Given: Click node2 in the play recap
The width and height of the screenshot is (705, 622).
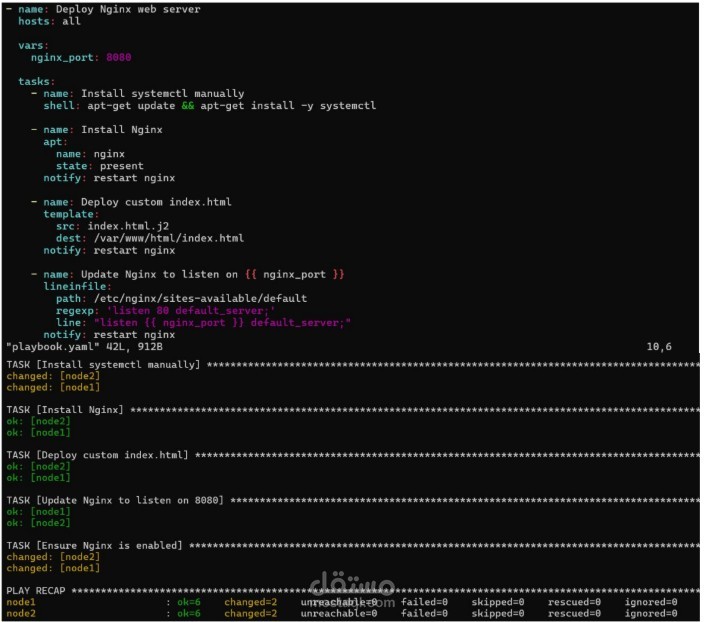Looking at the screenshot, I should click(x=21, y=613).
